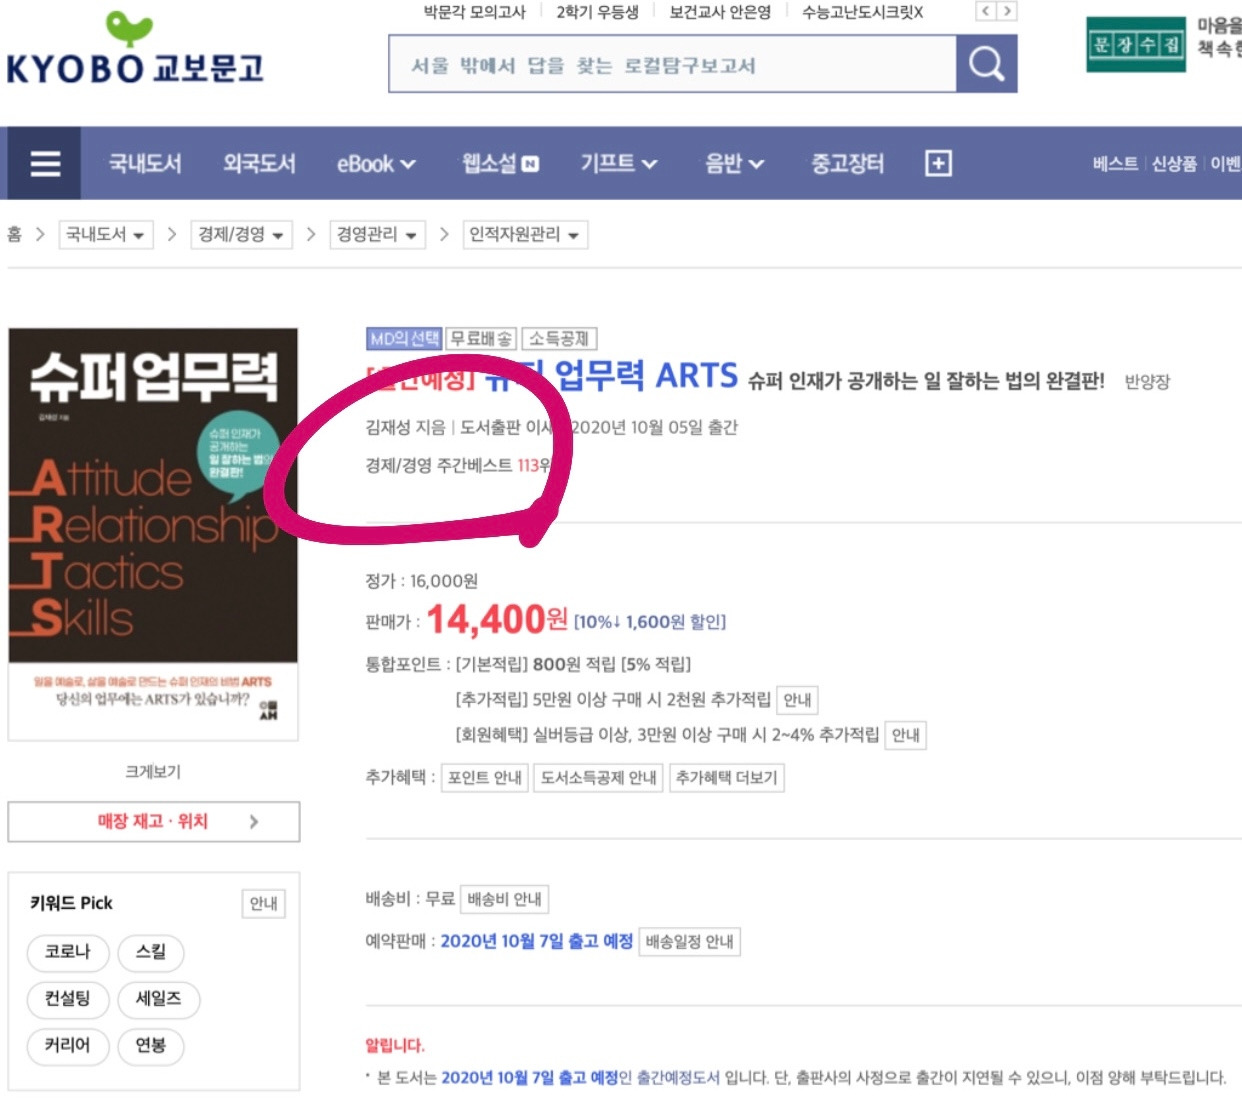
Task: Click the 문장수집 banner icon
Action: [x=1136, y=44]
